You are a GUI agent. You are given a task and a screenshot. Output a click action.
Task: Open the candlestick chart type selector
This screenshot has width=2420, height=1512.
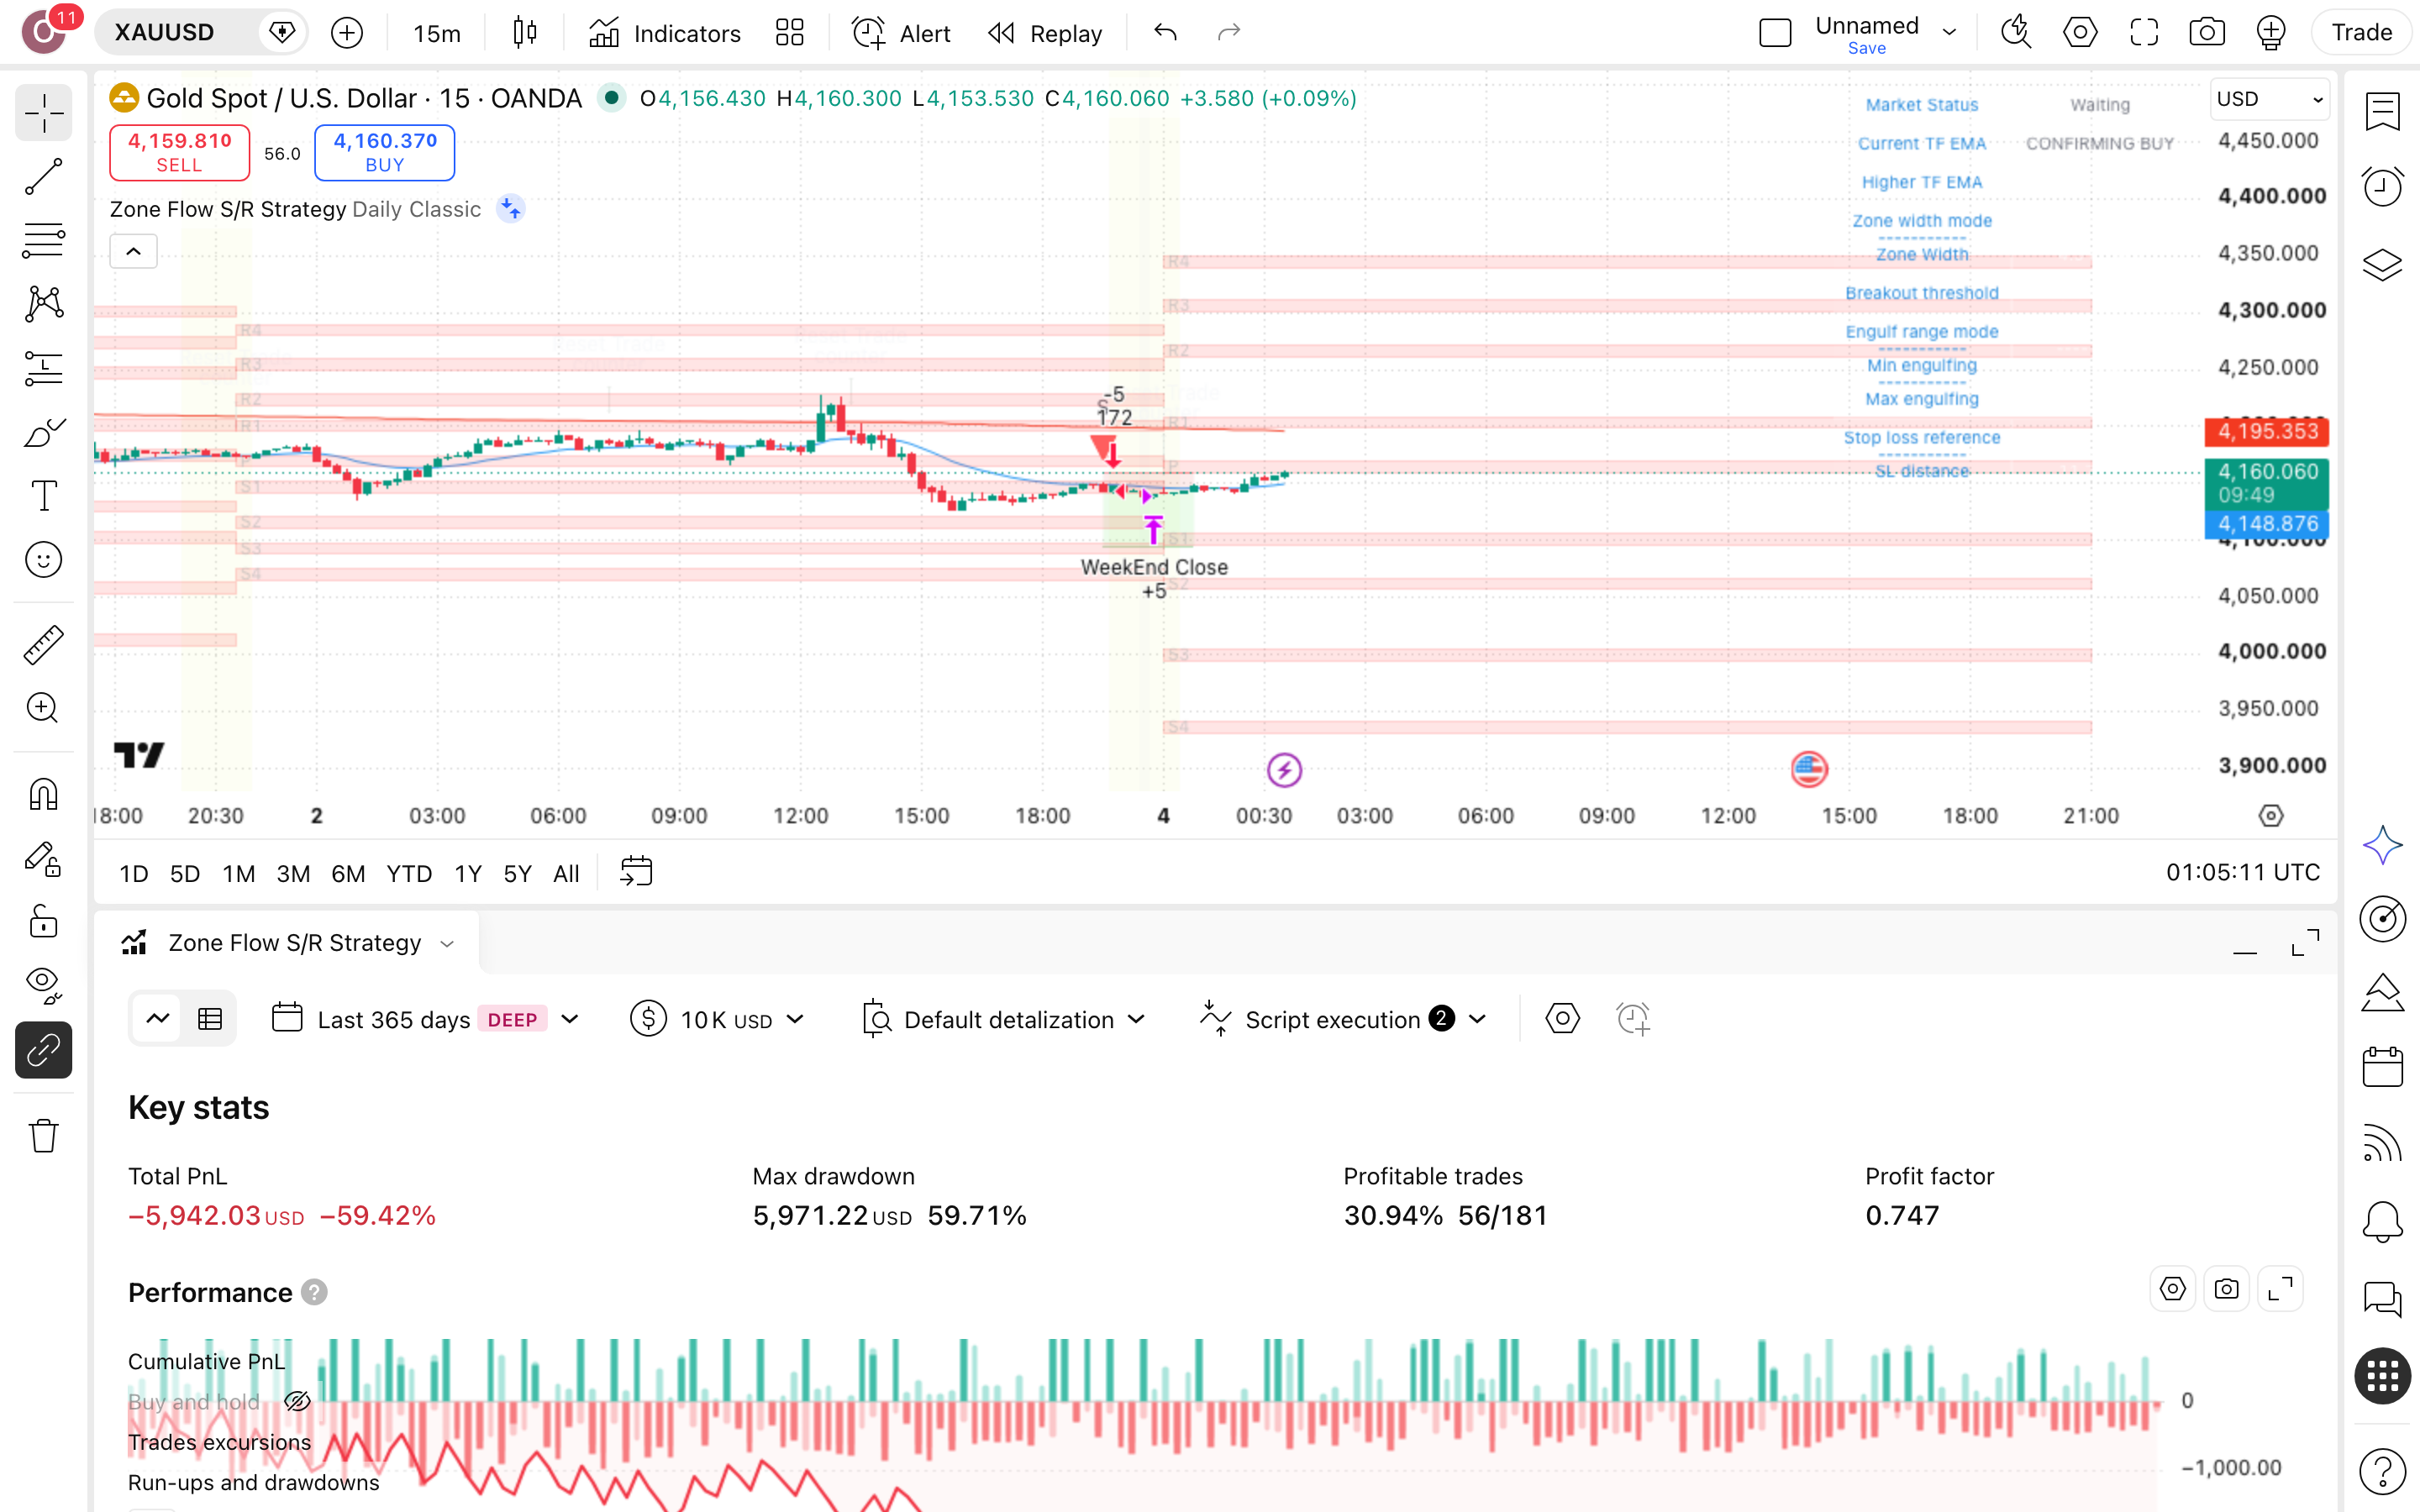524,33
